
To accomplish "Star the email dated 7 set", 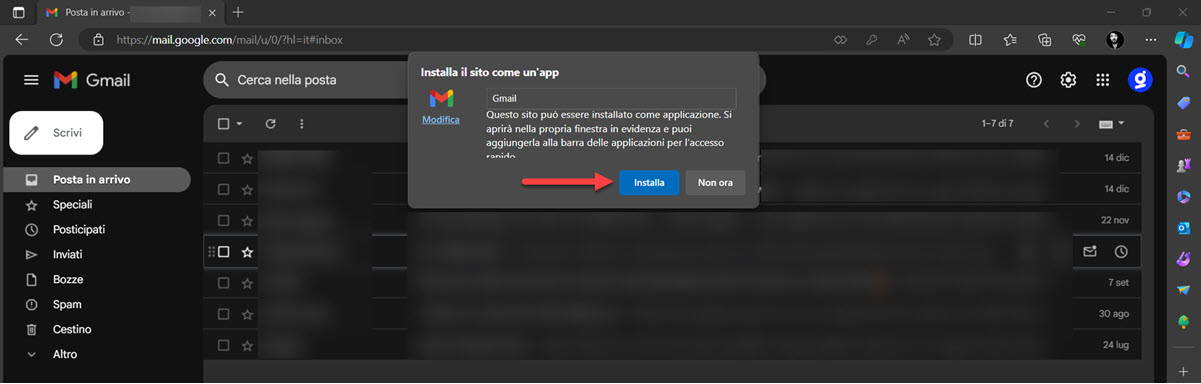I will (247, 283).
